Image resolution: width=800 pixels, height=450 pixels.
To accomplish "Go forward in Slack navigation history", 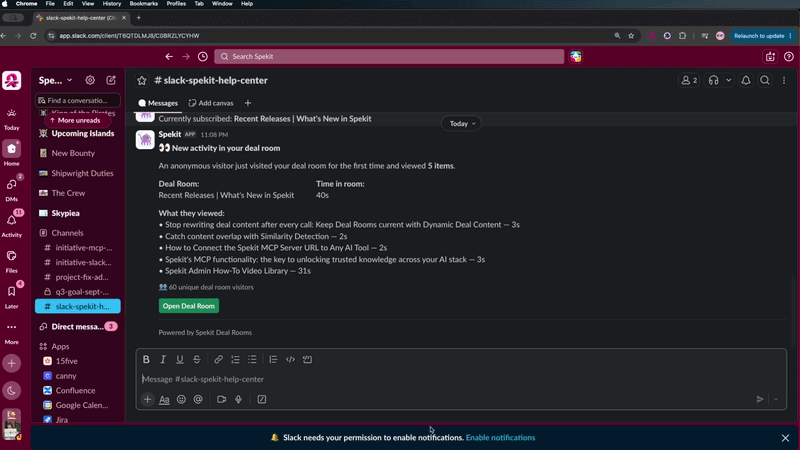I will click(x=186, y=57).
